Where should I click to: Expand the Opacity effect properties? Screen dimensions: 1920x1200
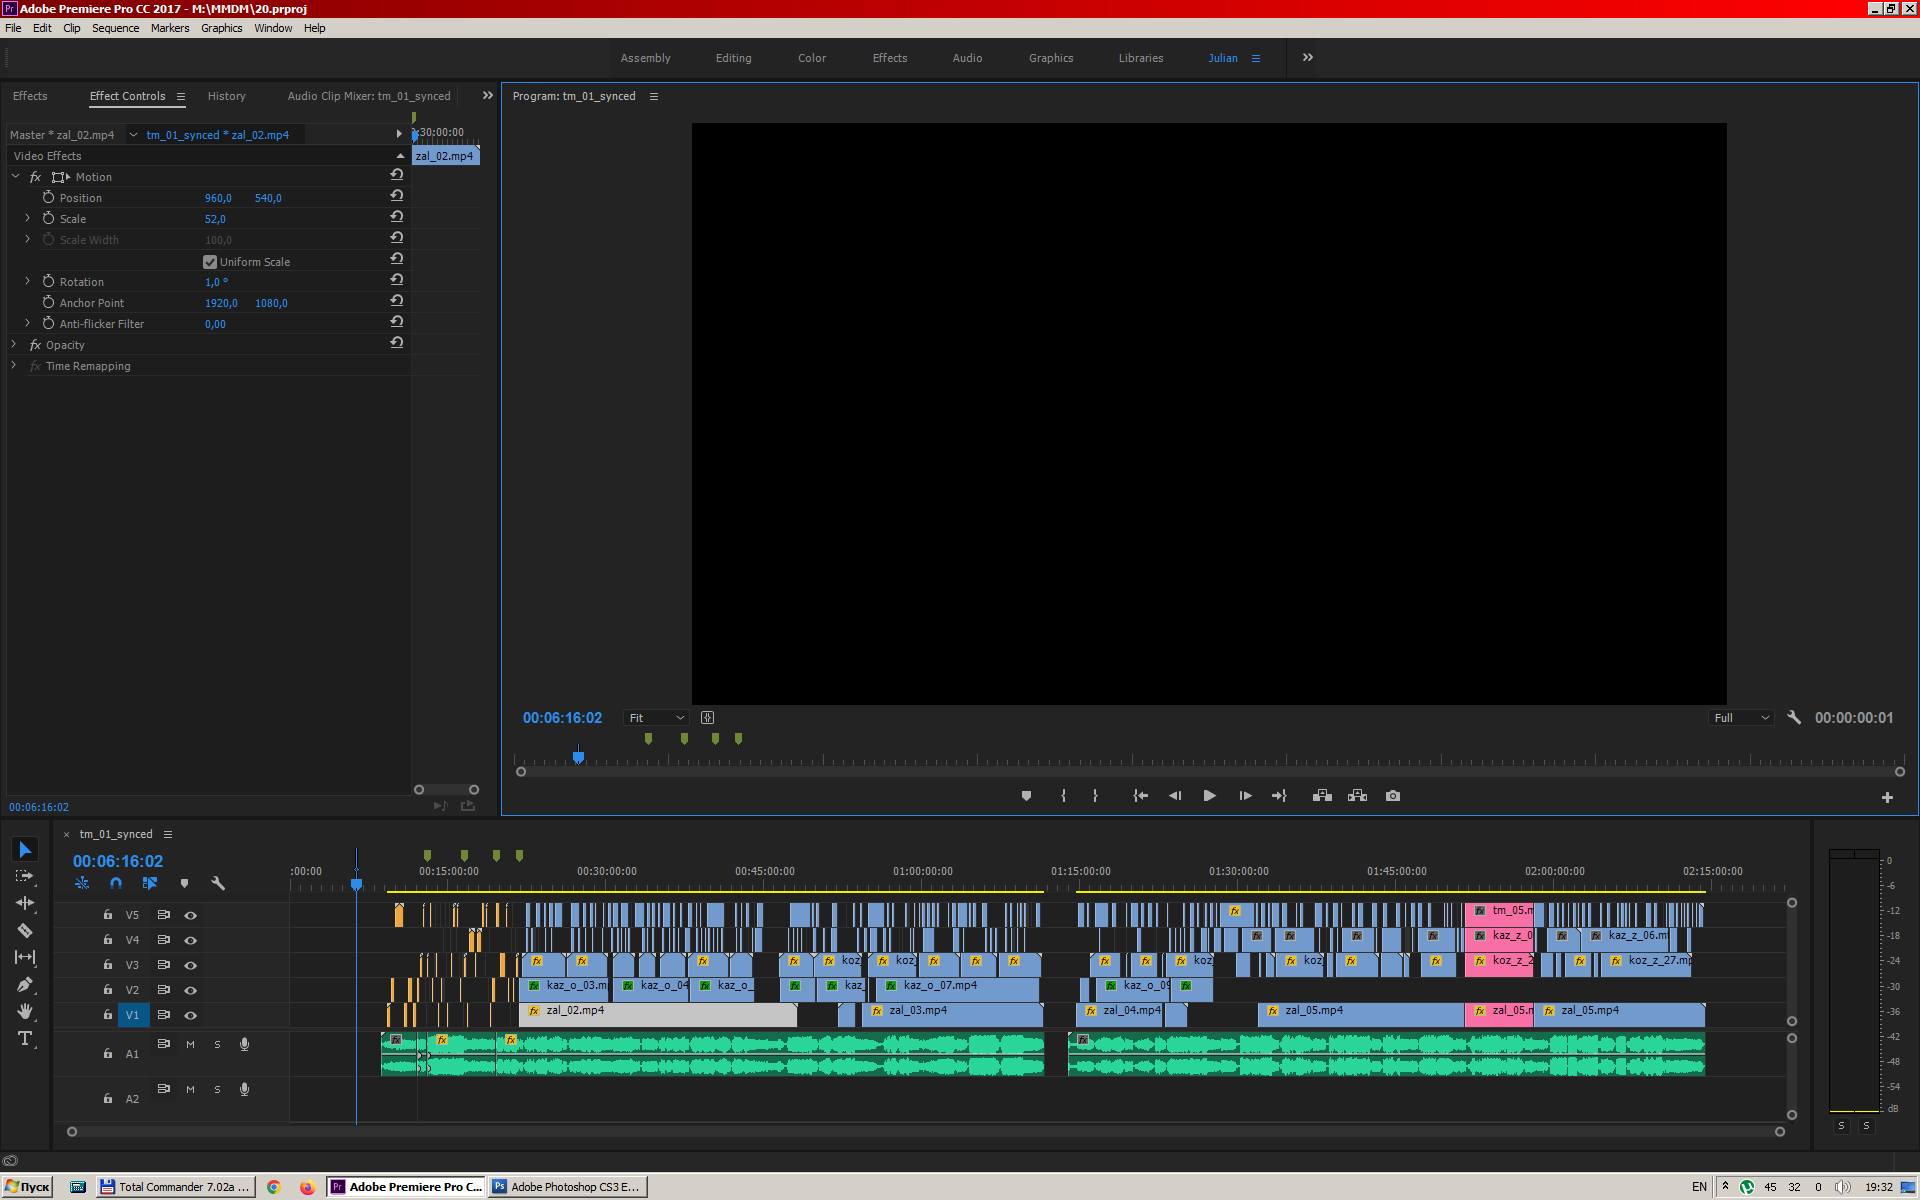[x=14, y=344]
